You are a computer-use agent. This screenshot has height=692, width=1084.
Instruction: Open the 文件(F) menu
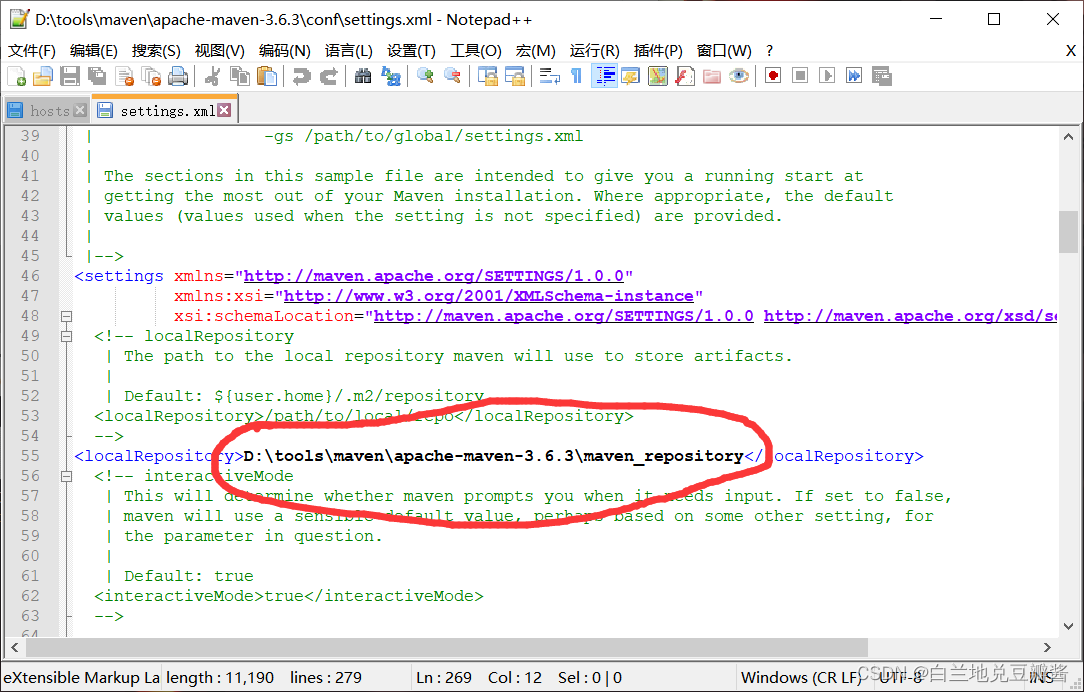click(32, 50)
